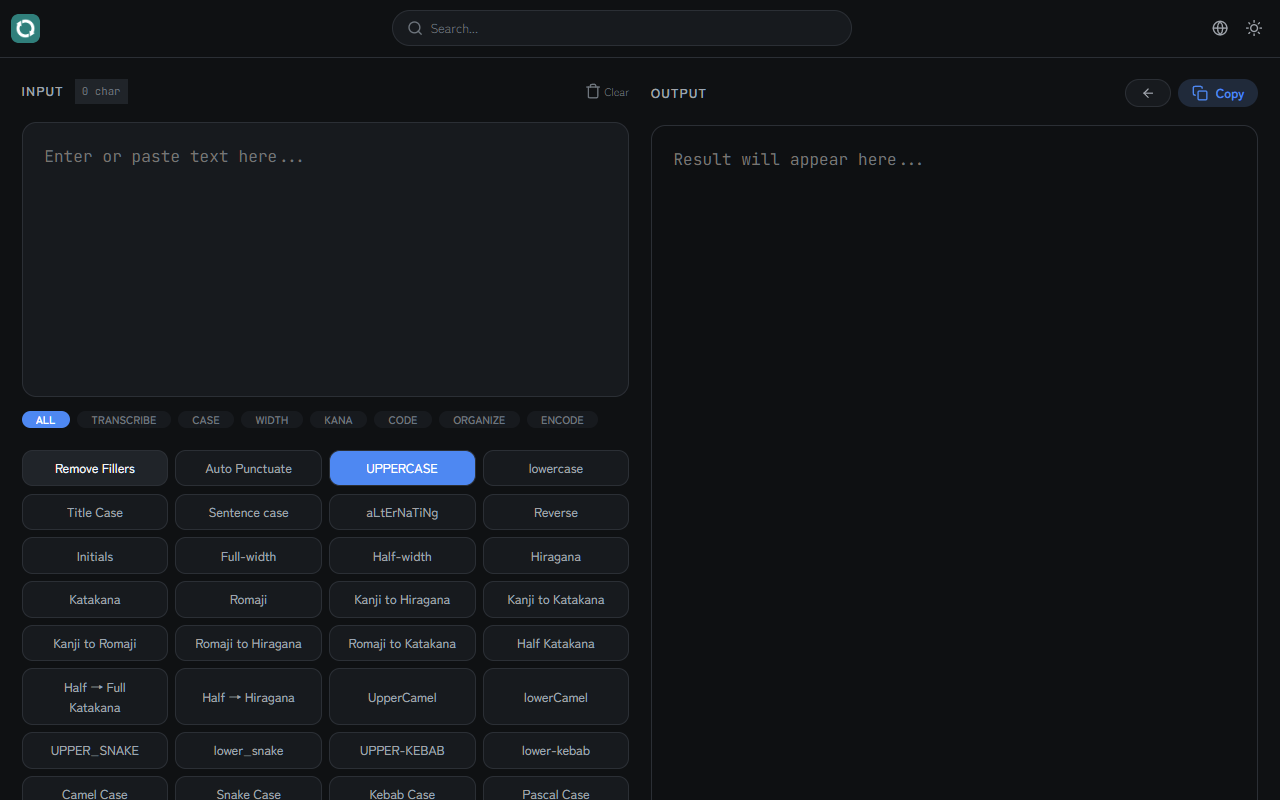Select the ALL filter tab
Screen dimensions: 1280x800
pyautogui.click(x=46, y=420)
